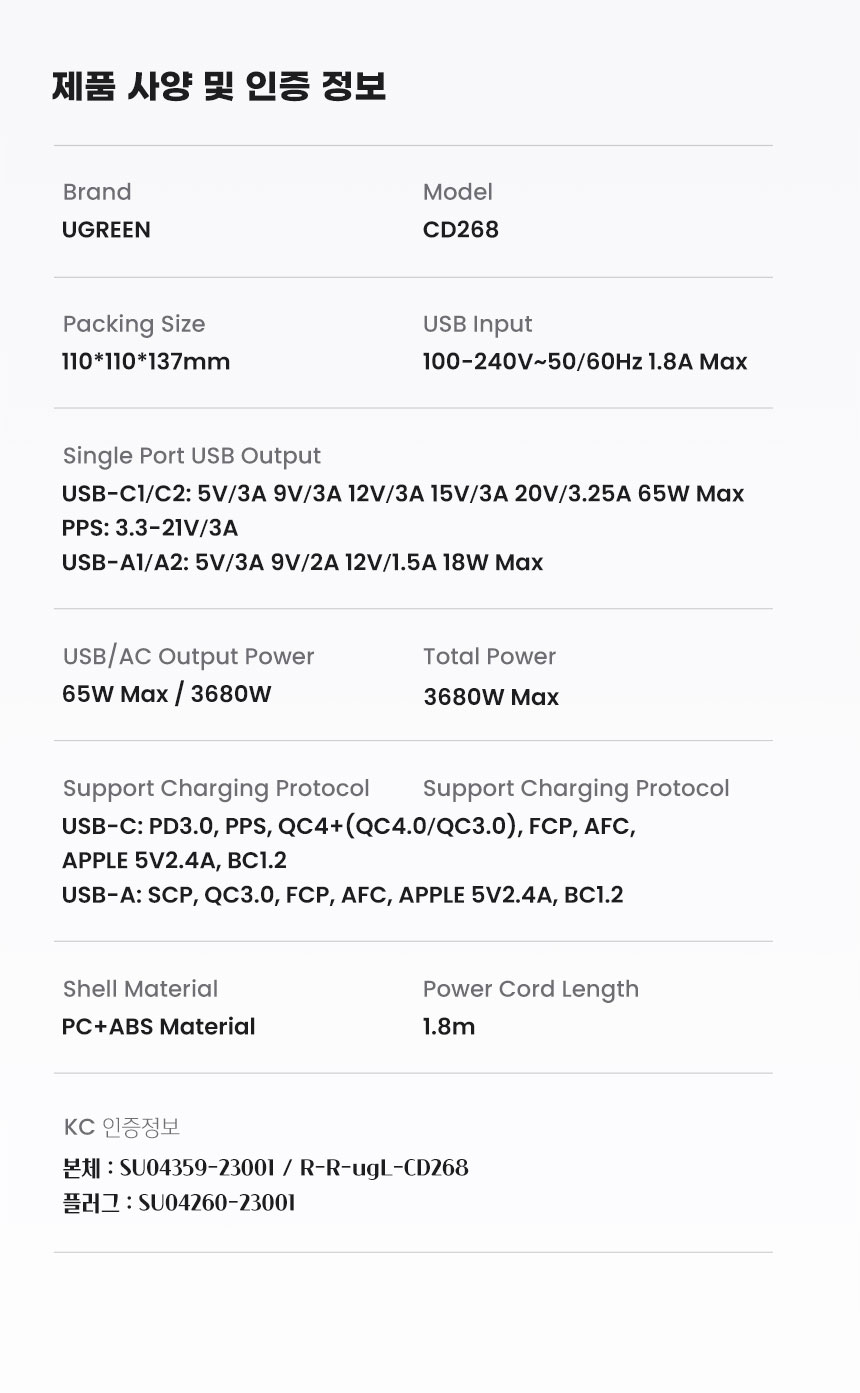Select the USB-C1/C2 output specification line

(x=402, y=494)
